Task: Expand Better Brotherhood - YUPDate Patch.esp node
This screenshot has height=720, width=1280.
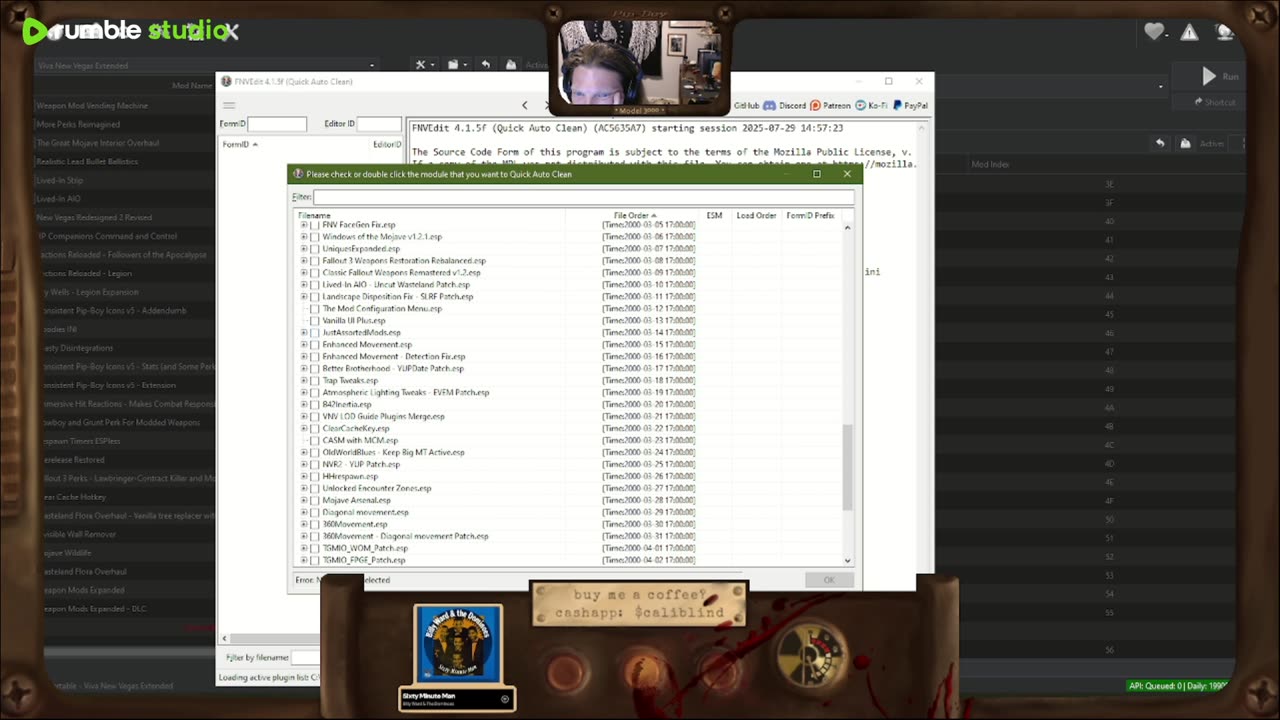Action: [x=304, y=369]
